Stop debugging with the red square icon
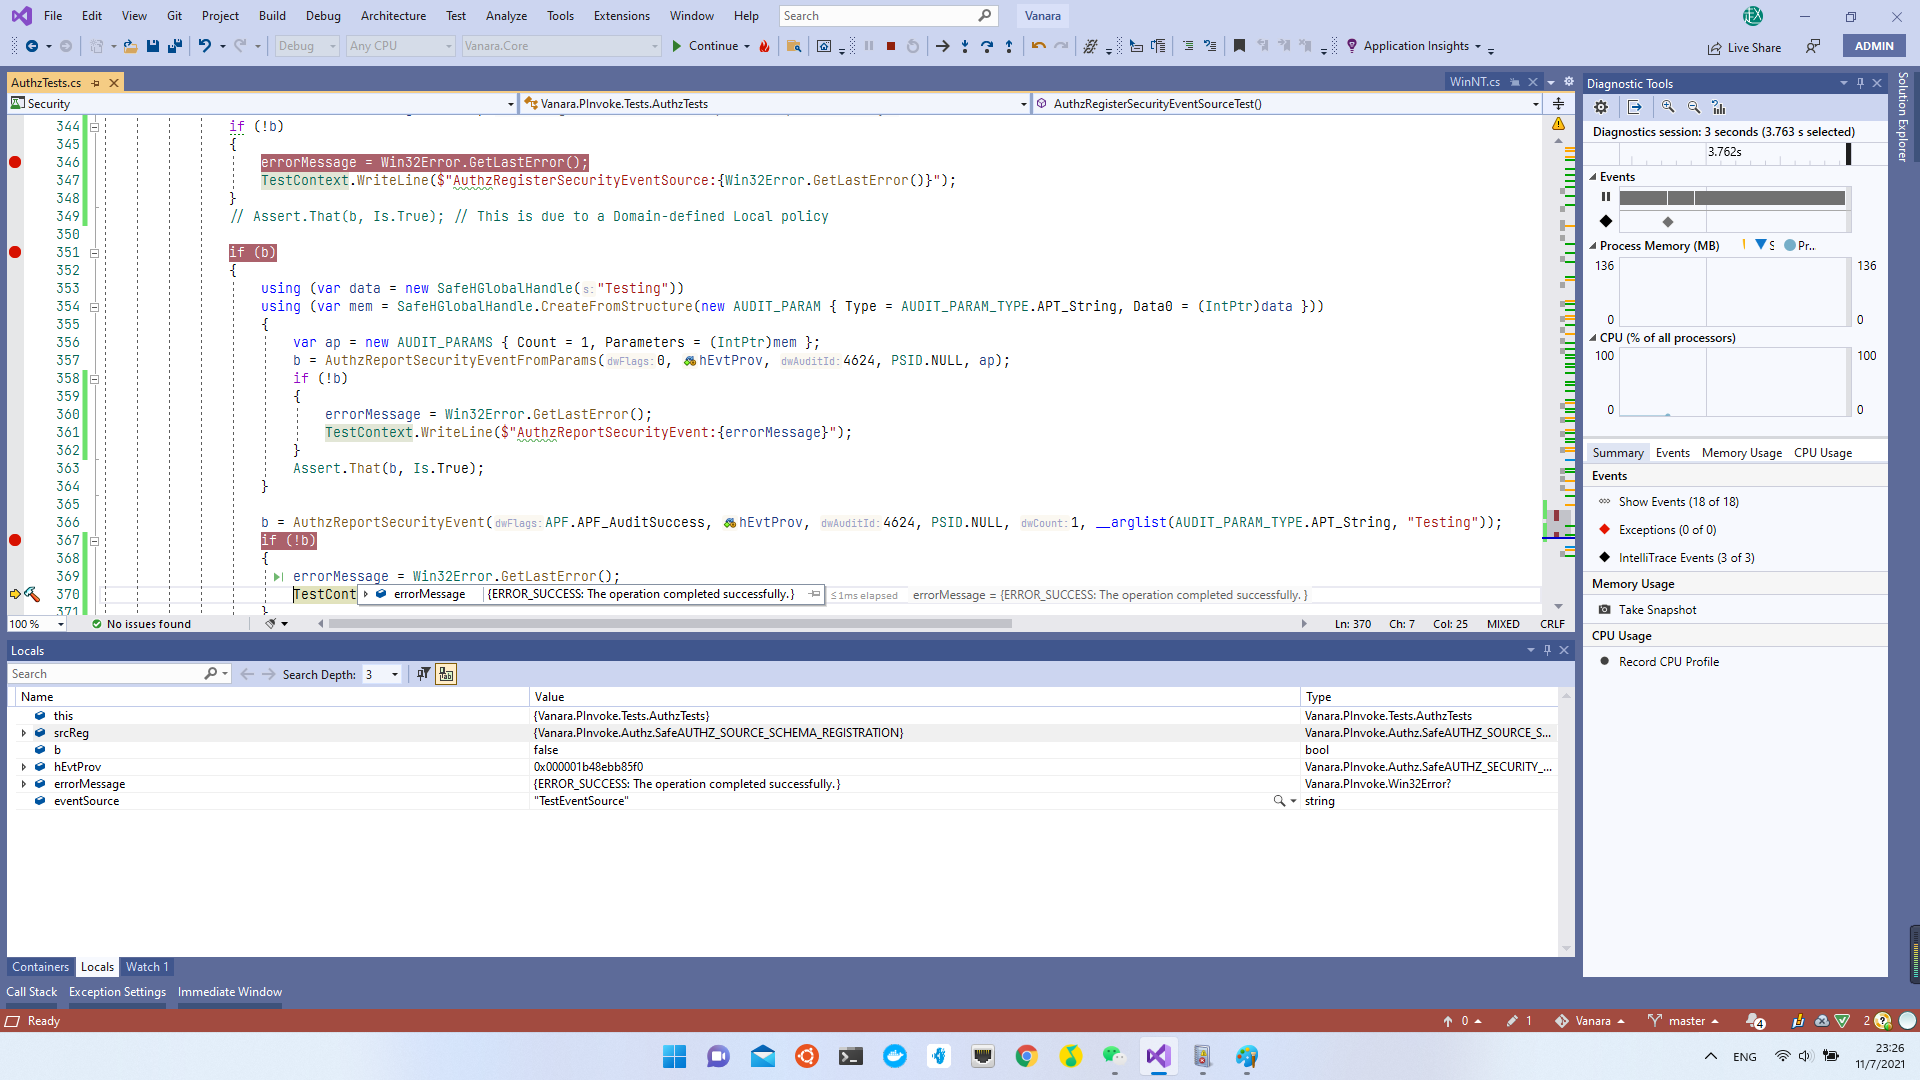This screenshot has width=1920, height=1080. [890, 46]
